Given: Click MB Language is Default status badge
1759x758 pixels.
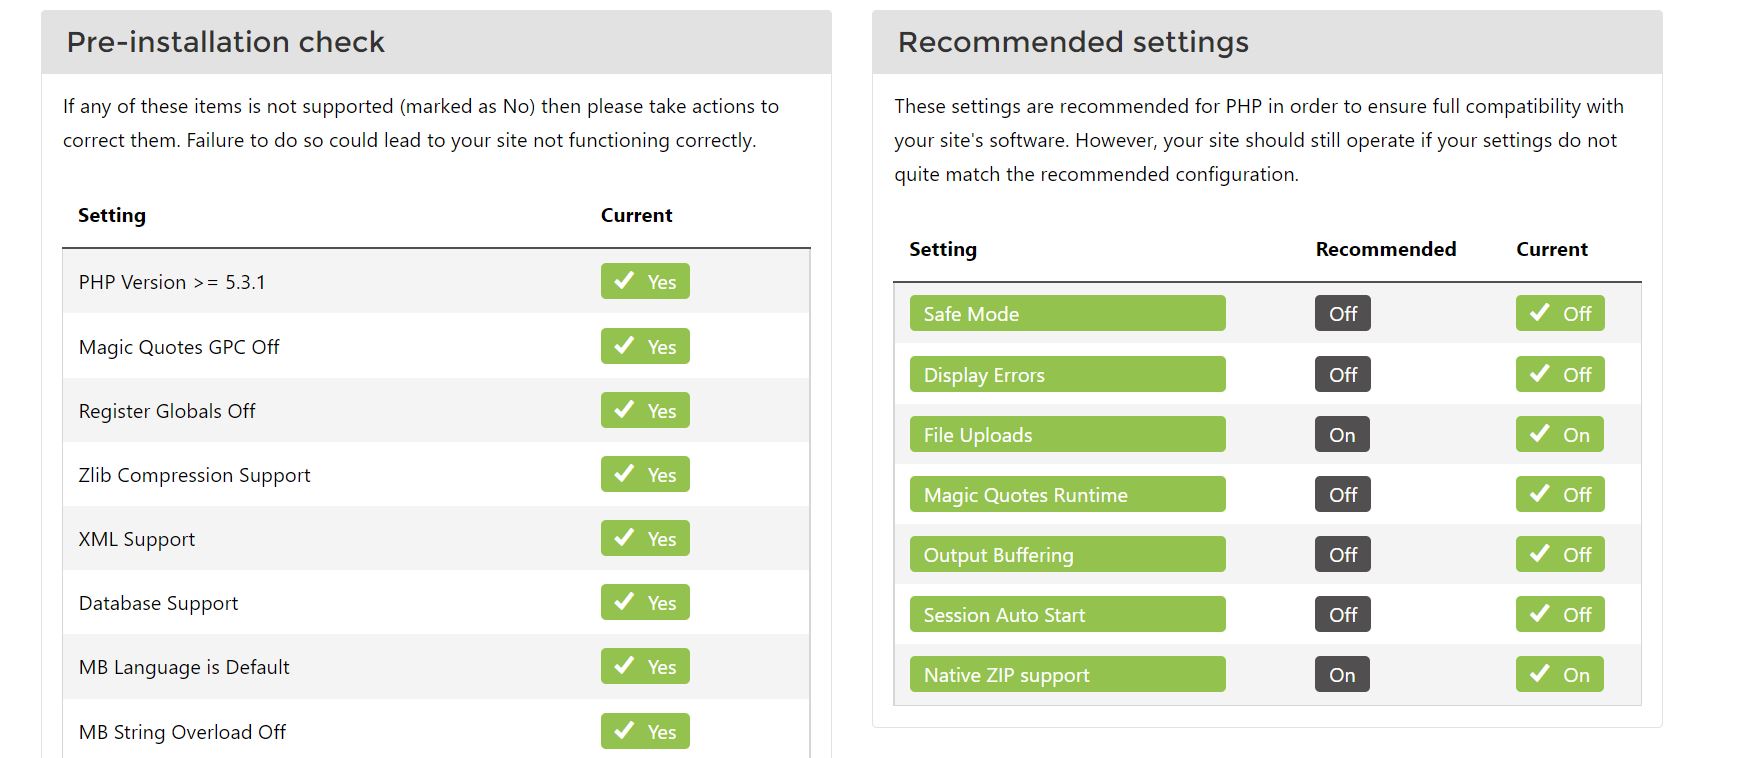Looking at the screenshot, I should coord(645,666).
